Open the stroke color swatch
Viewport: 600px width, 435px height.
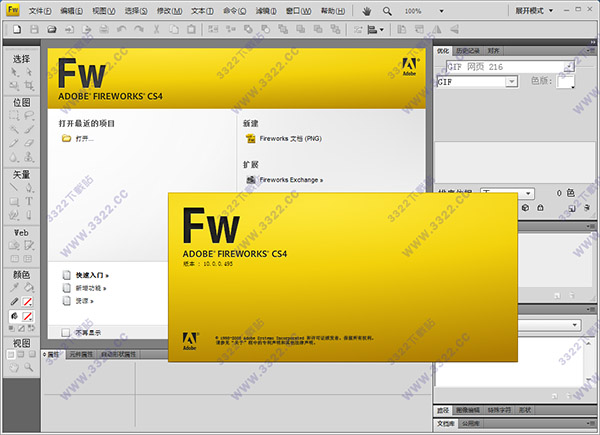[x=28, y=302]
